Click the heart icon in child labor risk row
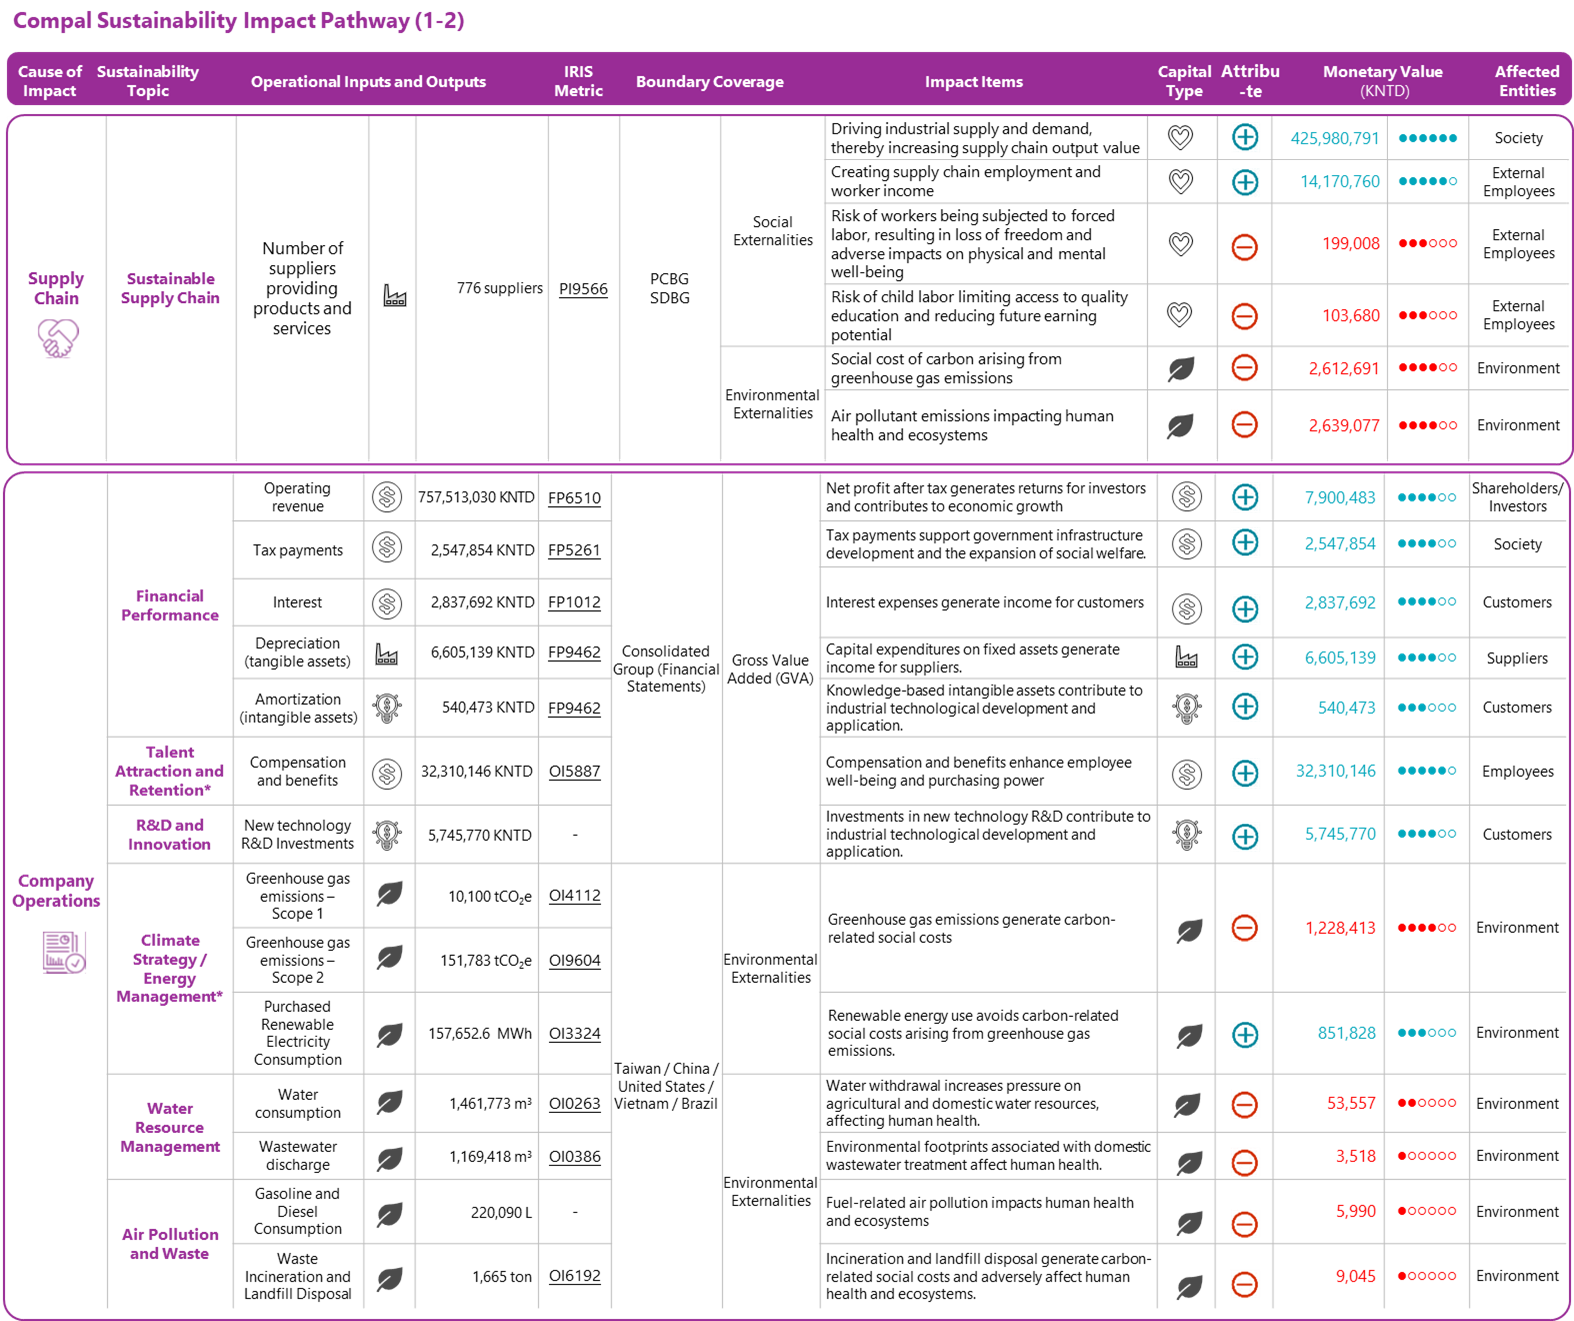Screen dimensions: 1574x1321 pyautogui.click(x=1181, y=315)
